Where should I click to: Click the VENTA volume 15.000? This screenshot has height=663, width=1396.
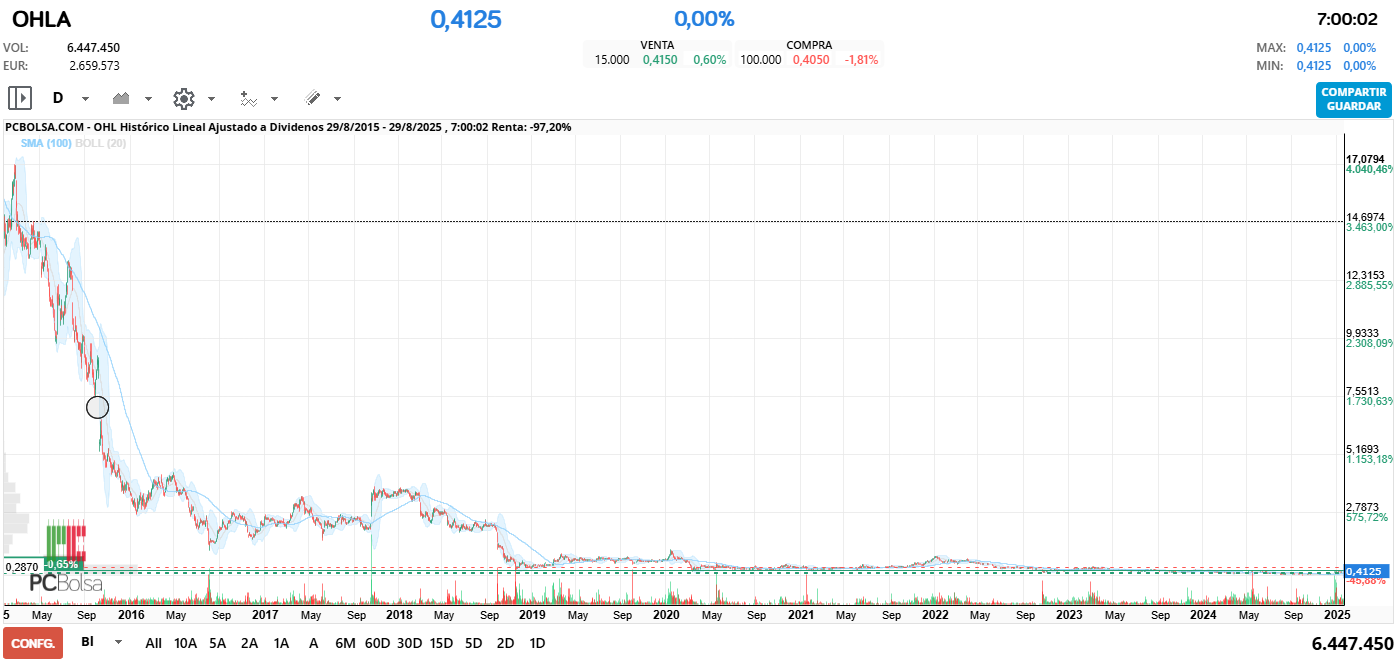pyautogui.click(x=612, y=60)
